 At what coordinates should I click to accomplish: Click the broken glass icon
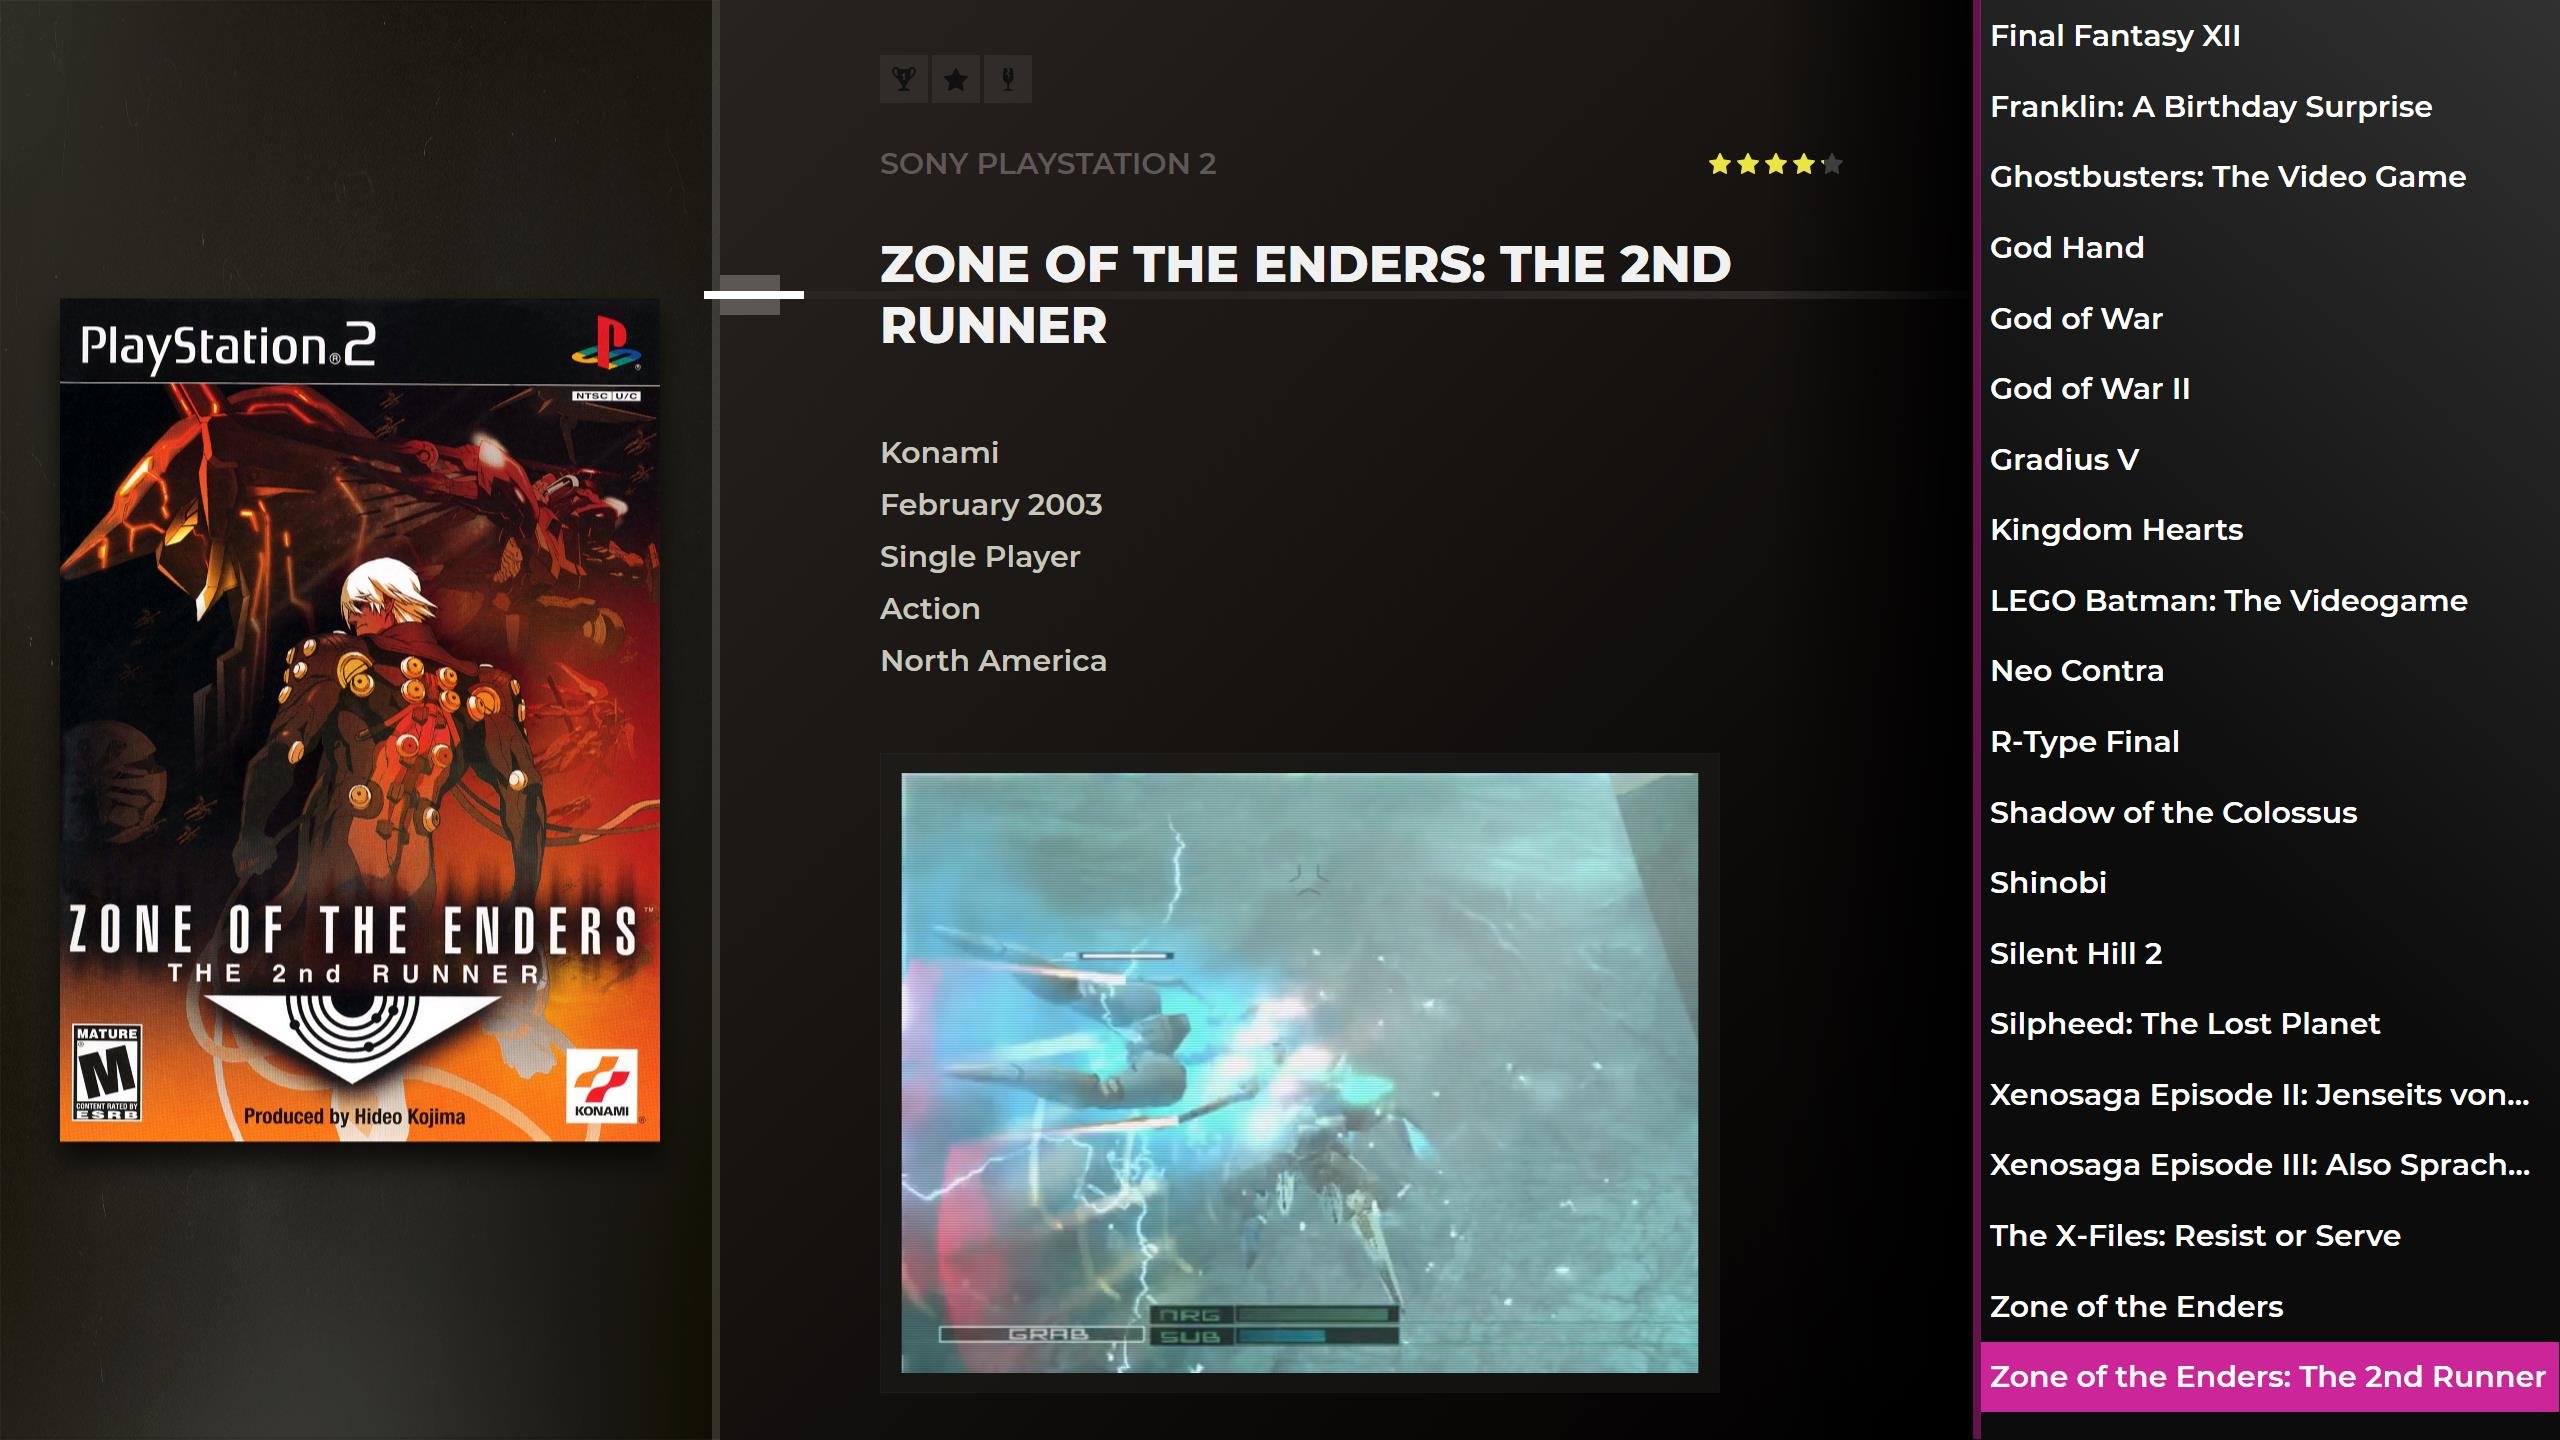click(x=1008, y=79)
